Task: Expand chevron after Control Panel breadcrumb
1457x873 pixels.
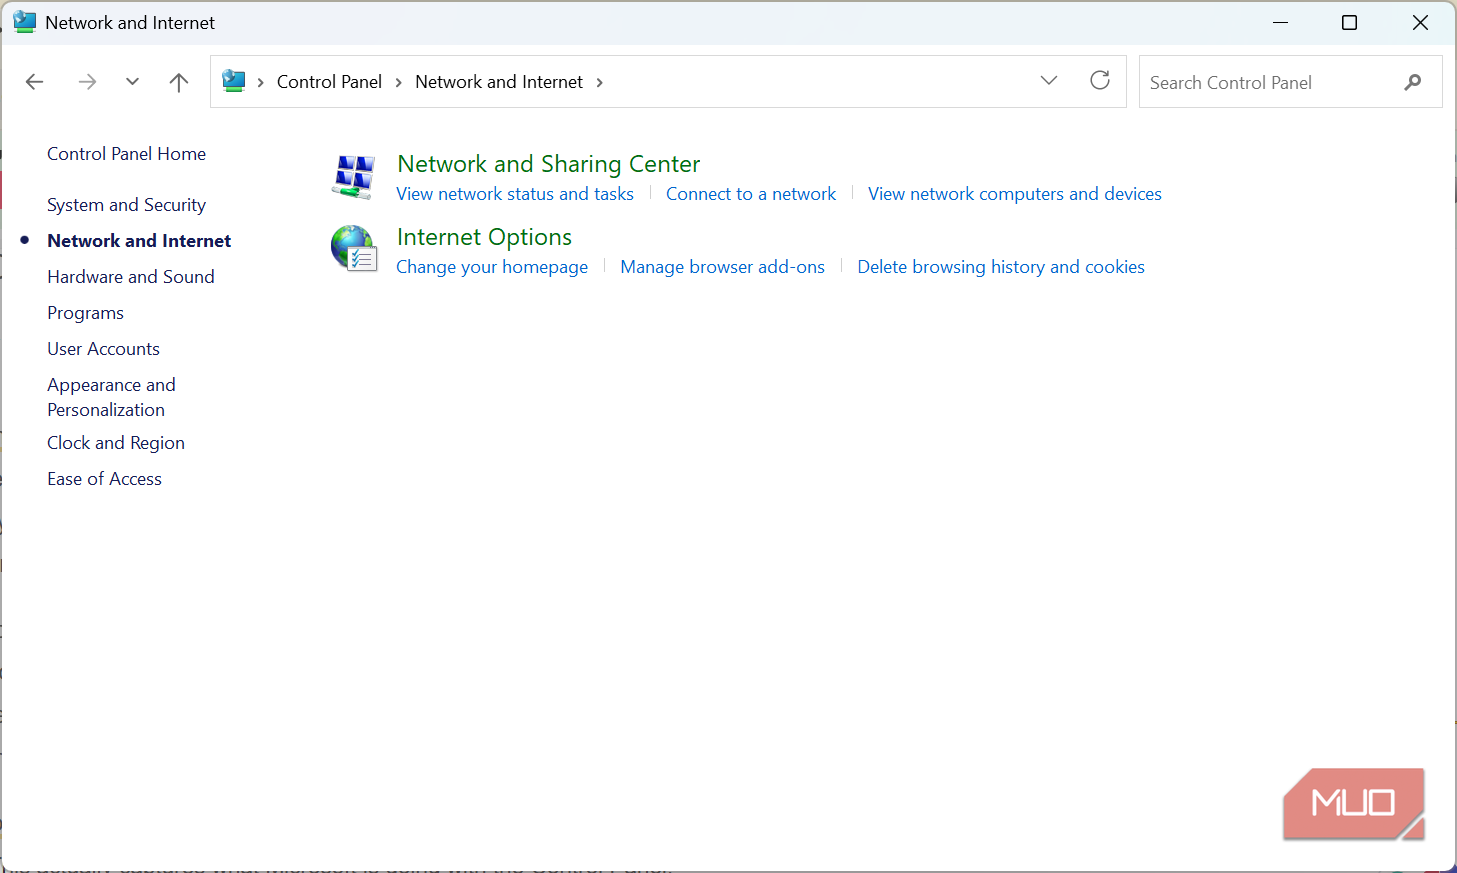Action: click(398, 82)
